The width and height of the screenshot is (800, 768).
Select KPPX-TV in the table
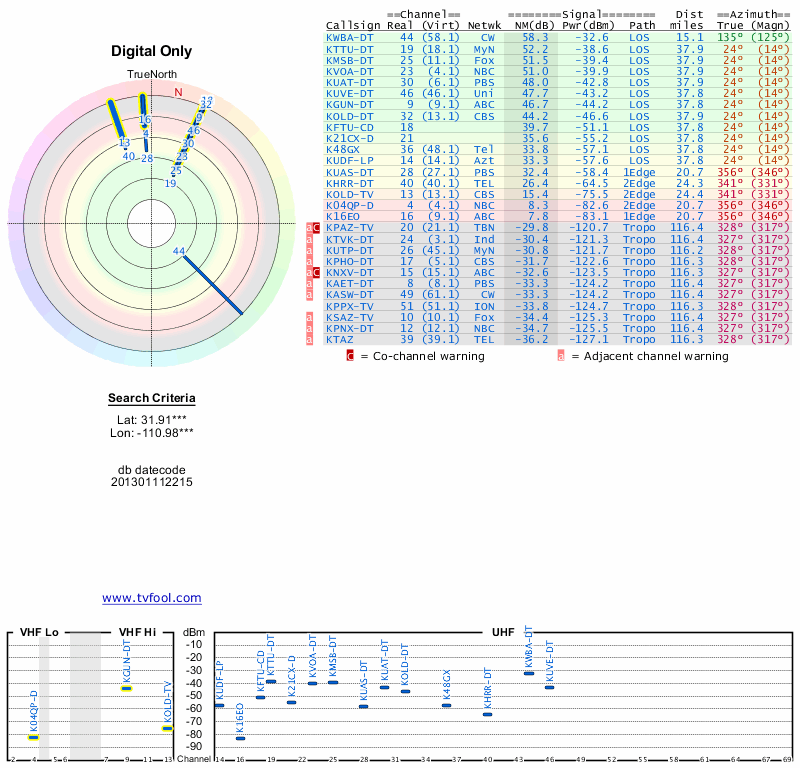[x=349, y=307]
